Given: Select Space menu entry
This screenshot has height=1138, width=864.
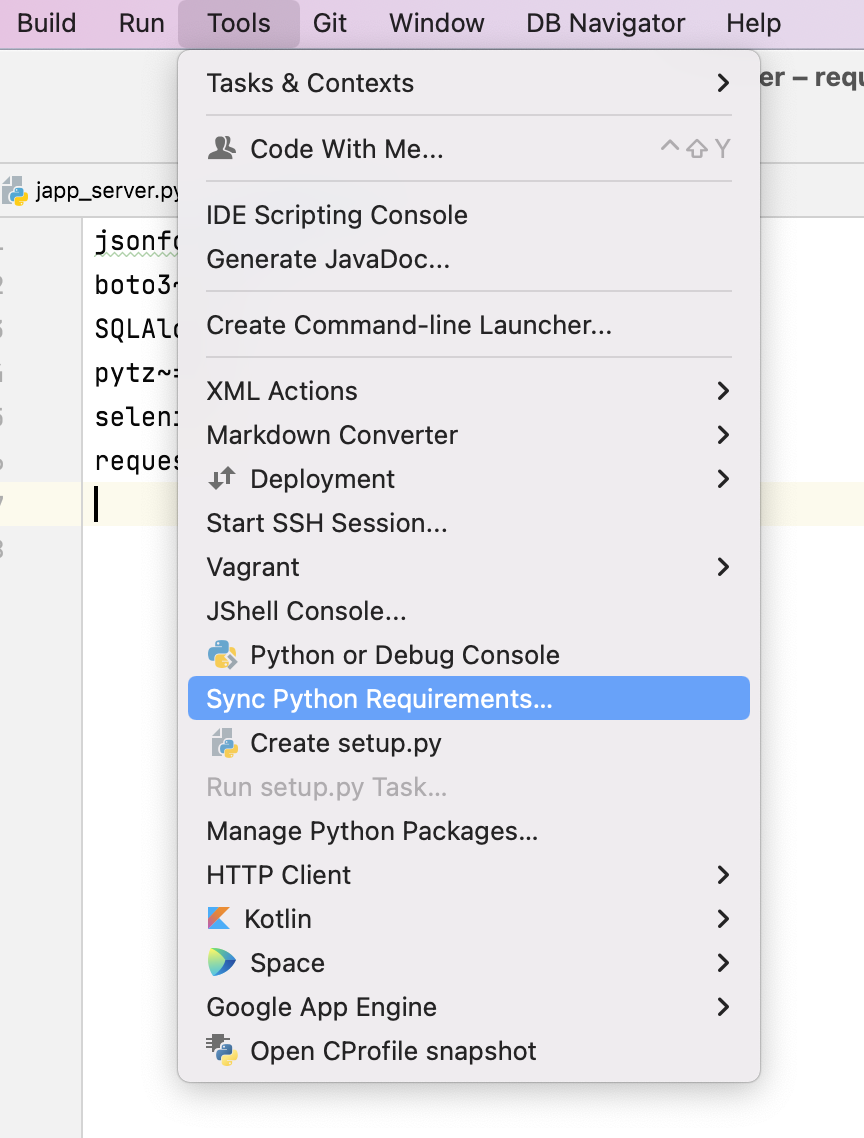Looking at the screenshot, I should 469,962.
